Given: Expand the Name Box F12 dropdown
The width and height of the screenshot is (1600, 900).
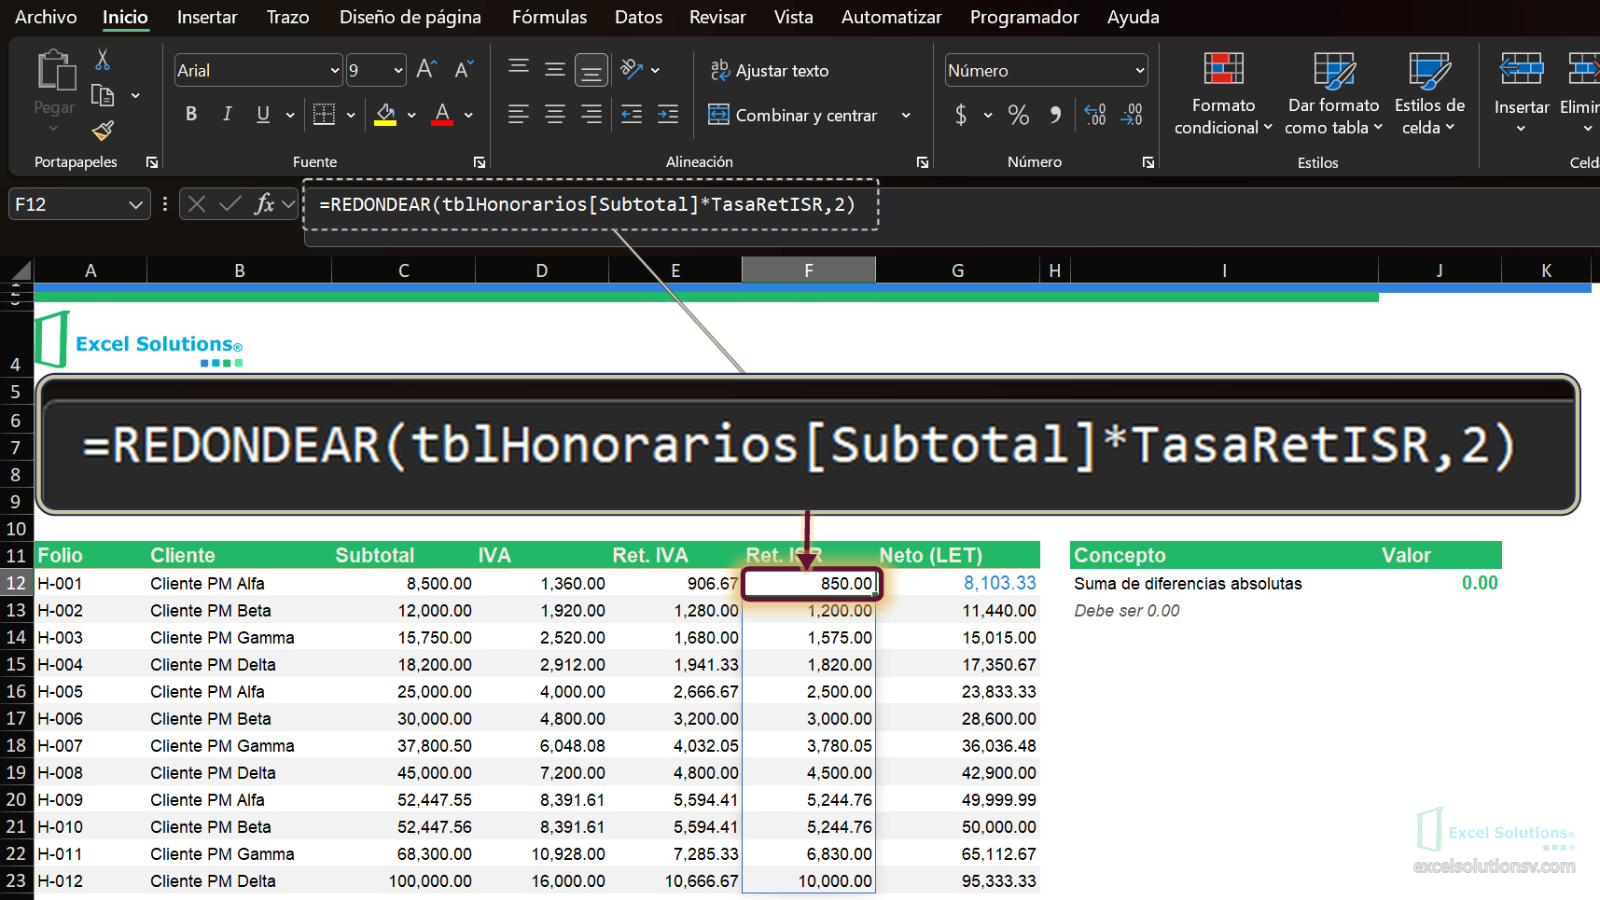Looking at the screenshot, I should [136, 204].
